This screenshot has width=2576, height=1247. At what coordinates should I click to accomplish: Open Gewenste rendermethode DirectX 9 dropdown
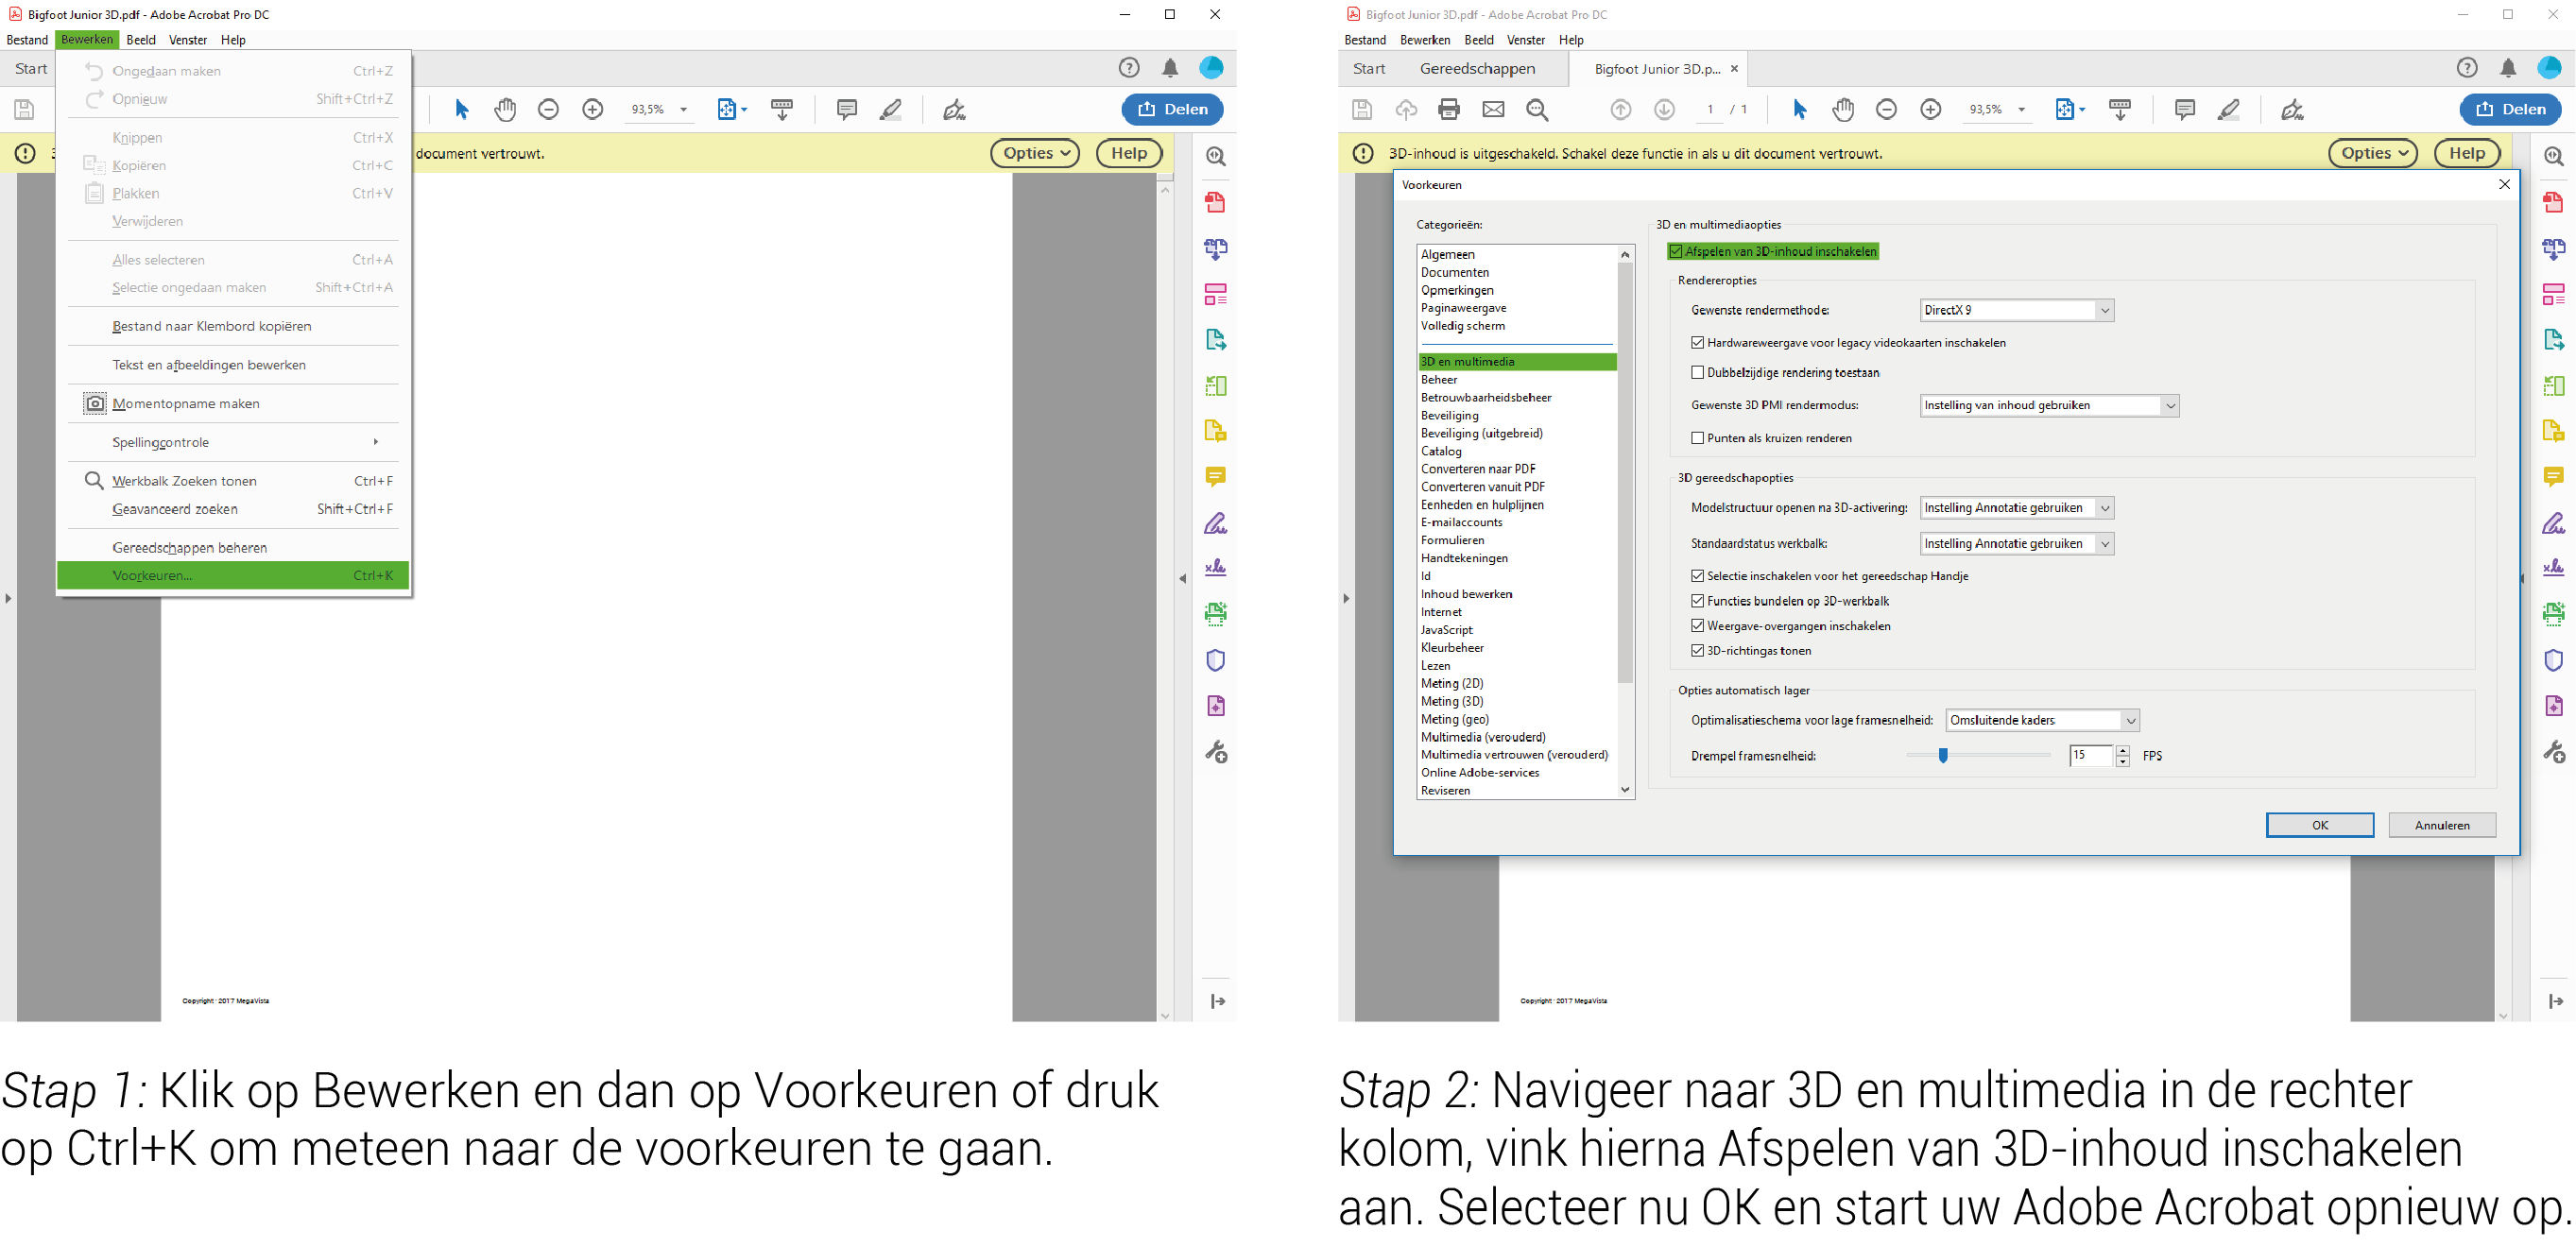pos(2017,311)
